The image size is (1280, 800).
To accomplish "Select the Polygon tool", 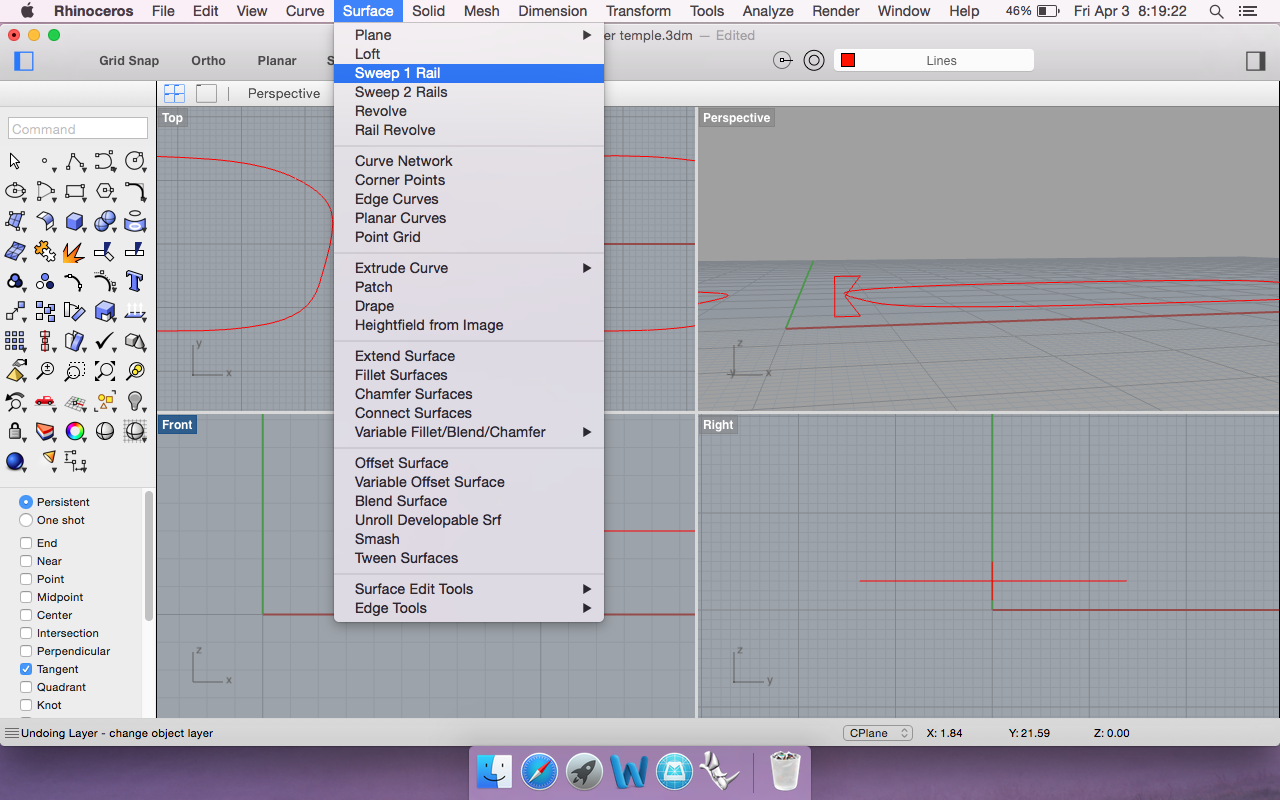I will (105, 191).
